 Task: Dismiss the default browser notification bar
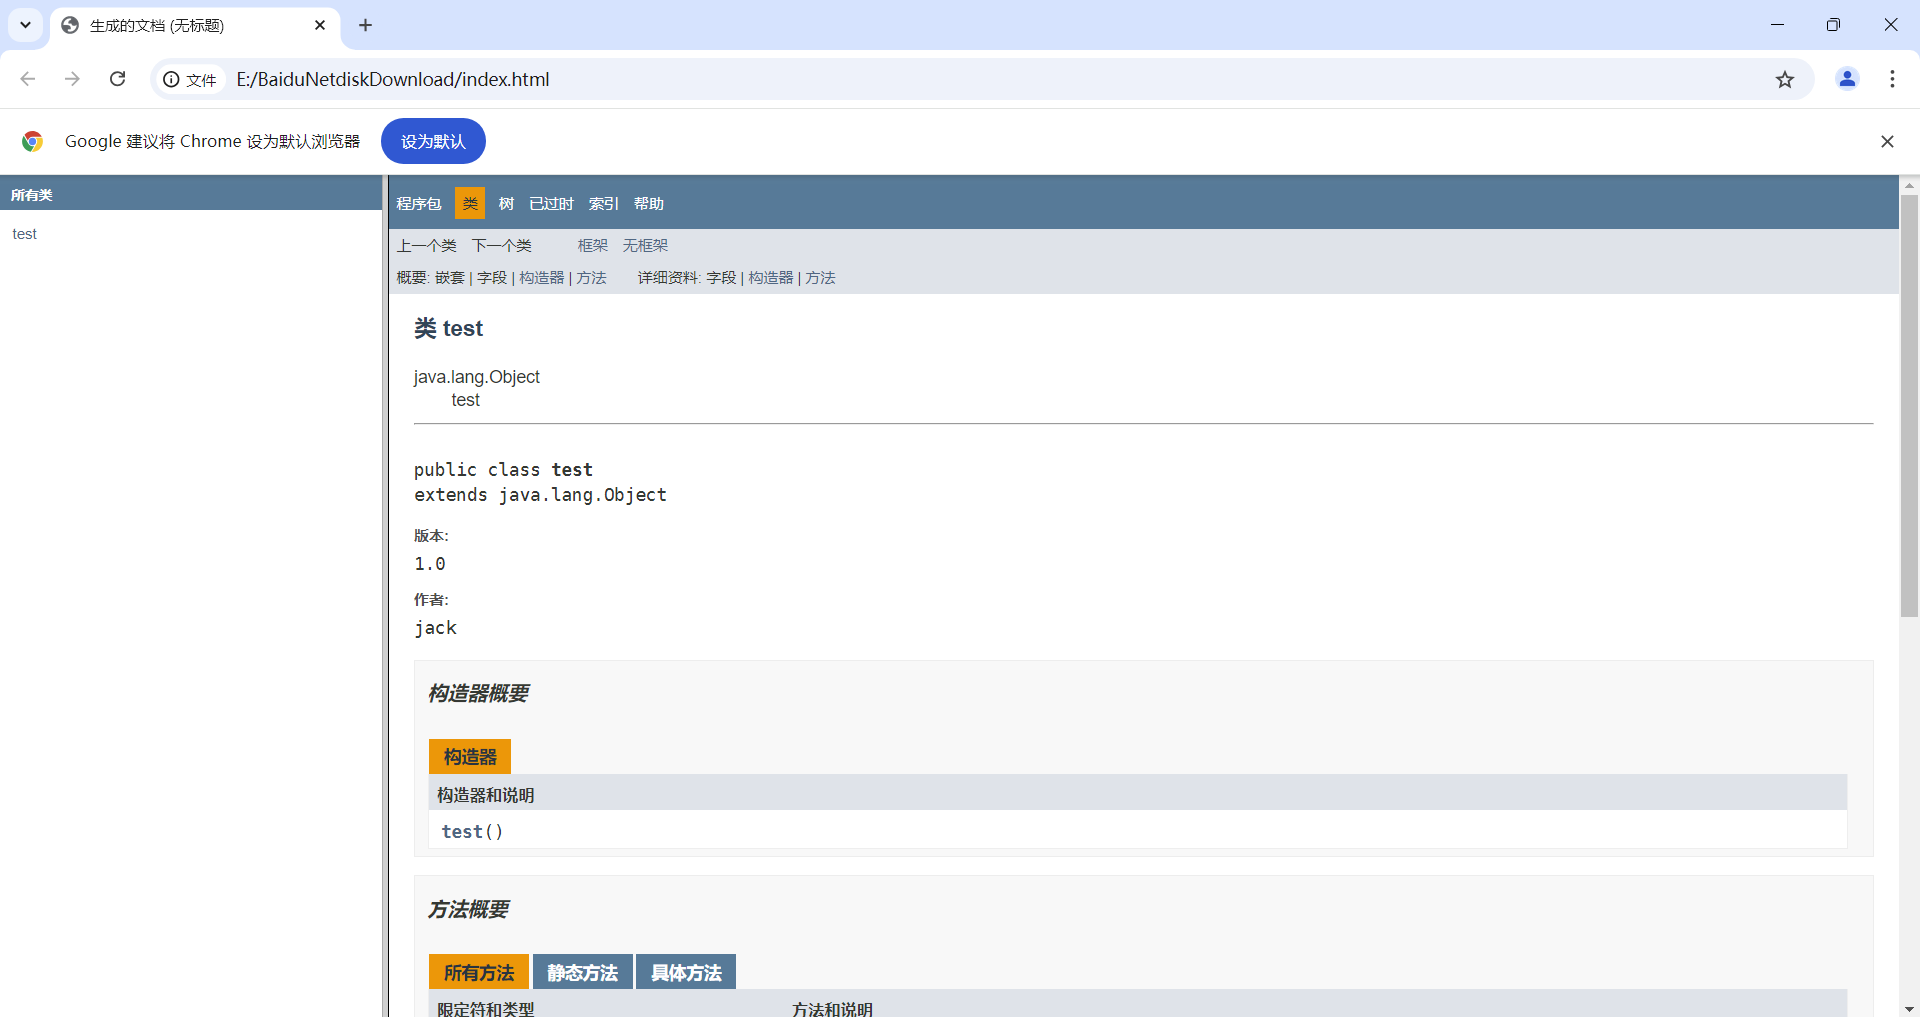pyautogui.click(x=1887, y=142)
